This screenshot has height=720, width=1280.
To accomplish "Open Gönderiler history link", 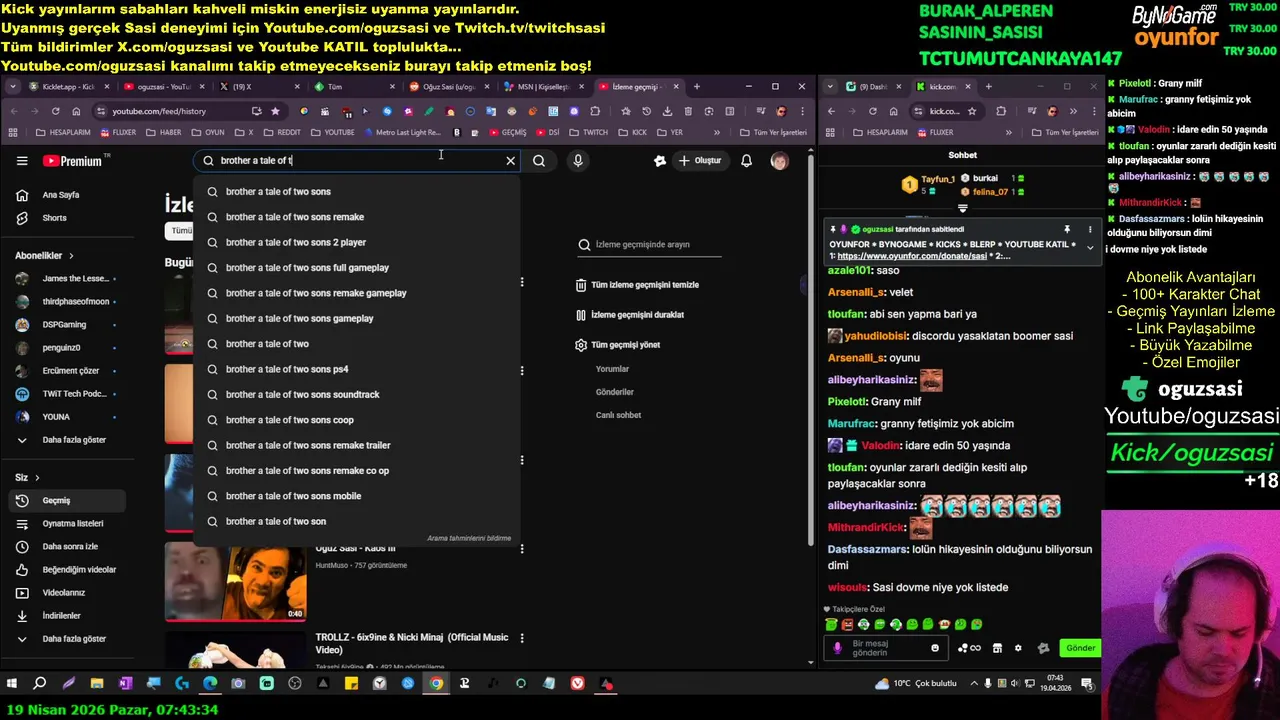I will click(x=615, y=392).
